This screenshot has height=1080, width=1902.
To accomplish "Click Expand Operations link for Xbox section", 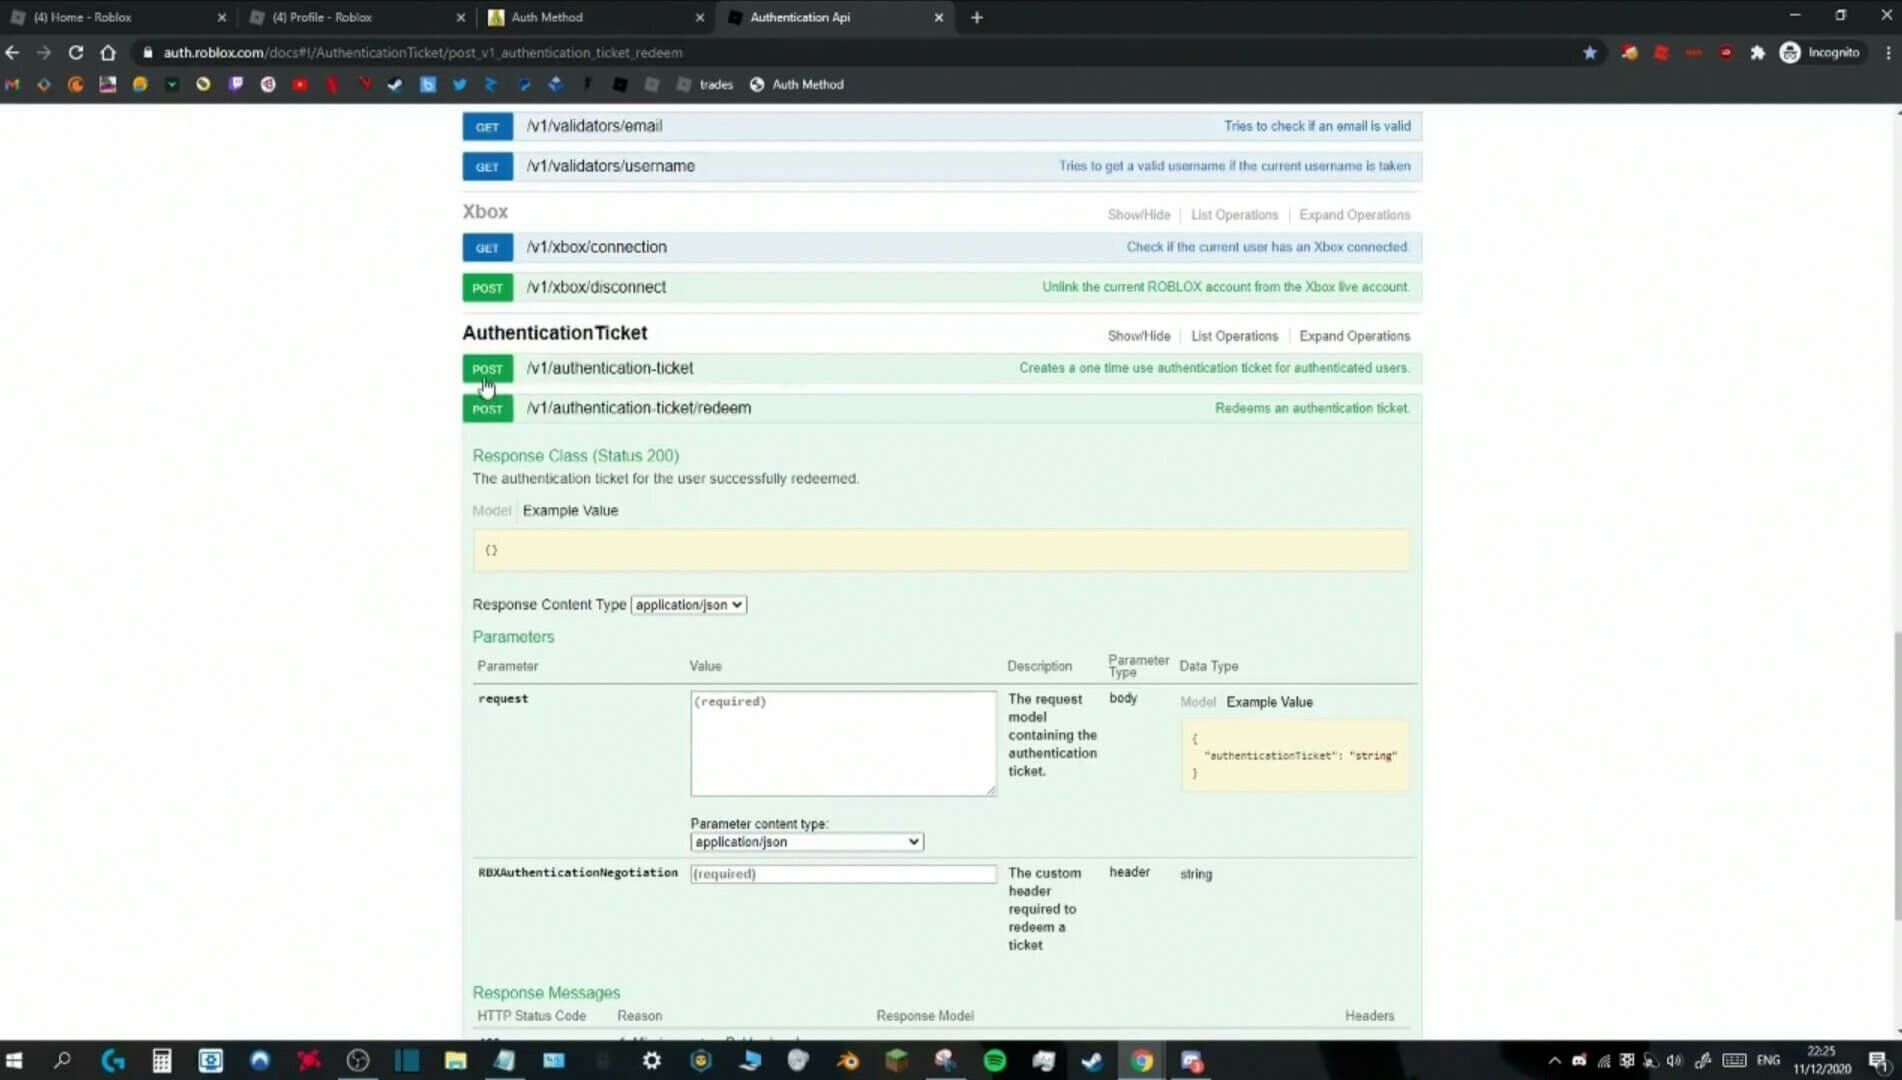I will tap(1354, 215).
